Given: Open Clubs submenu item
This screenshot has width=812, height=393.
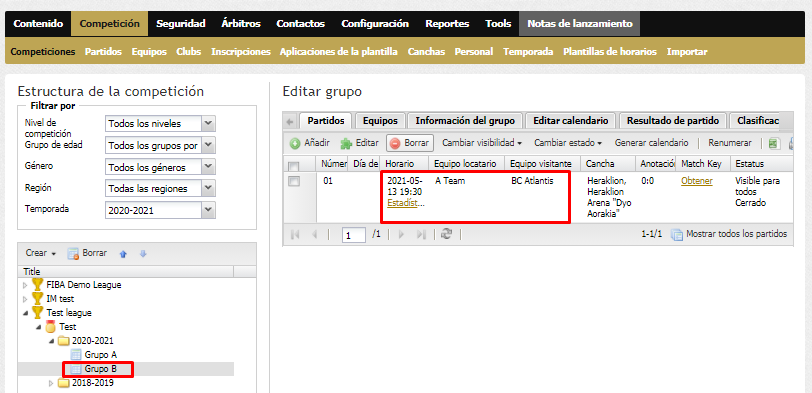Looking at the screenshot, I should 188,52.
